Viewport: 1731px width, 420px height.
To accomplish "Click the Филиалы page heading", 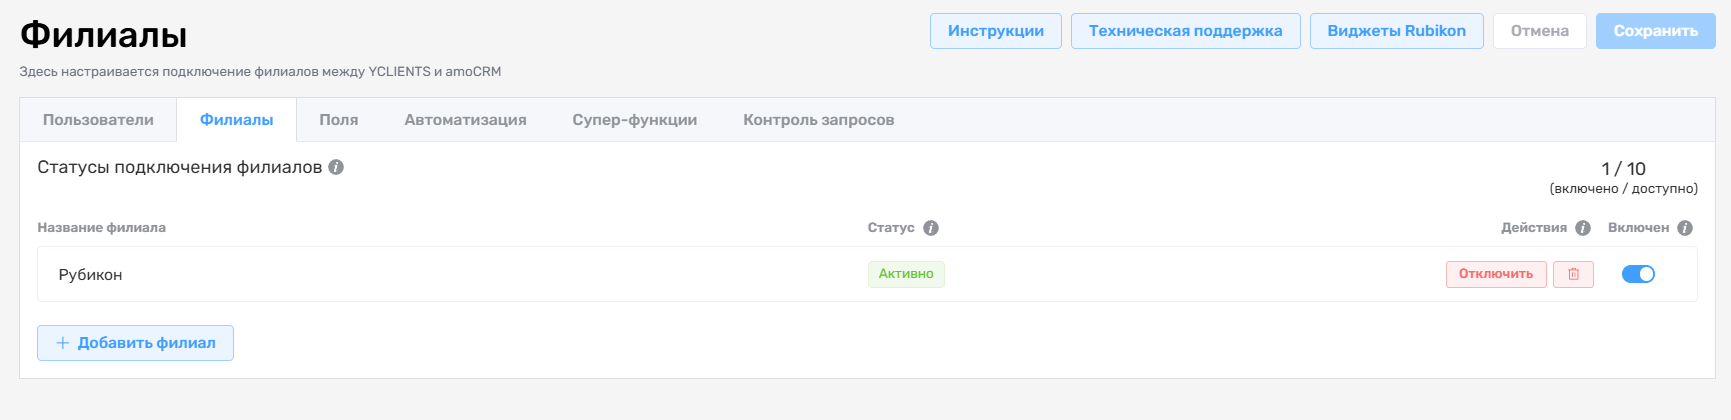I will (104, 35).
